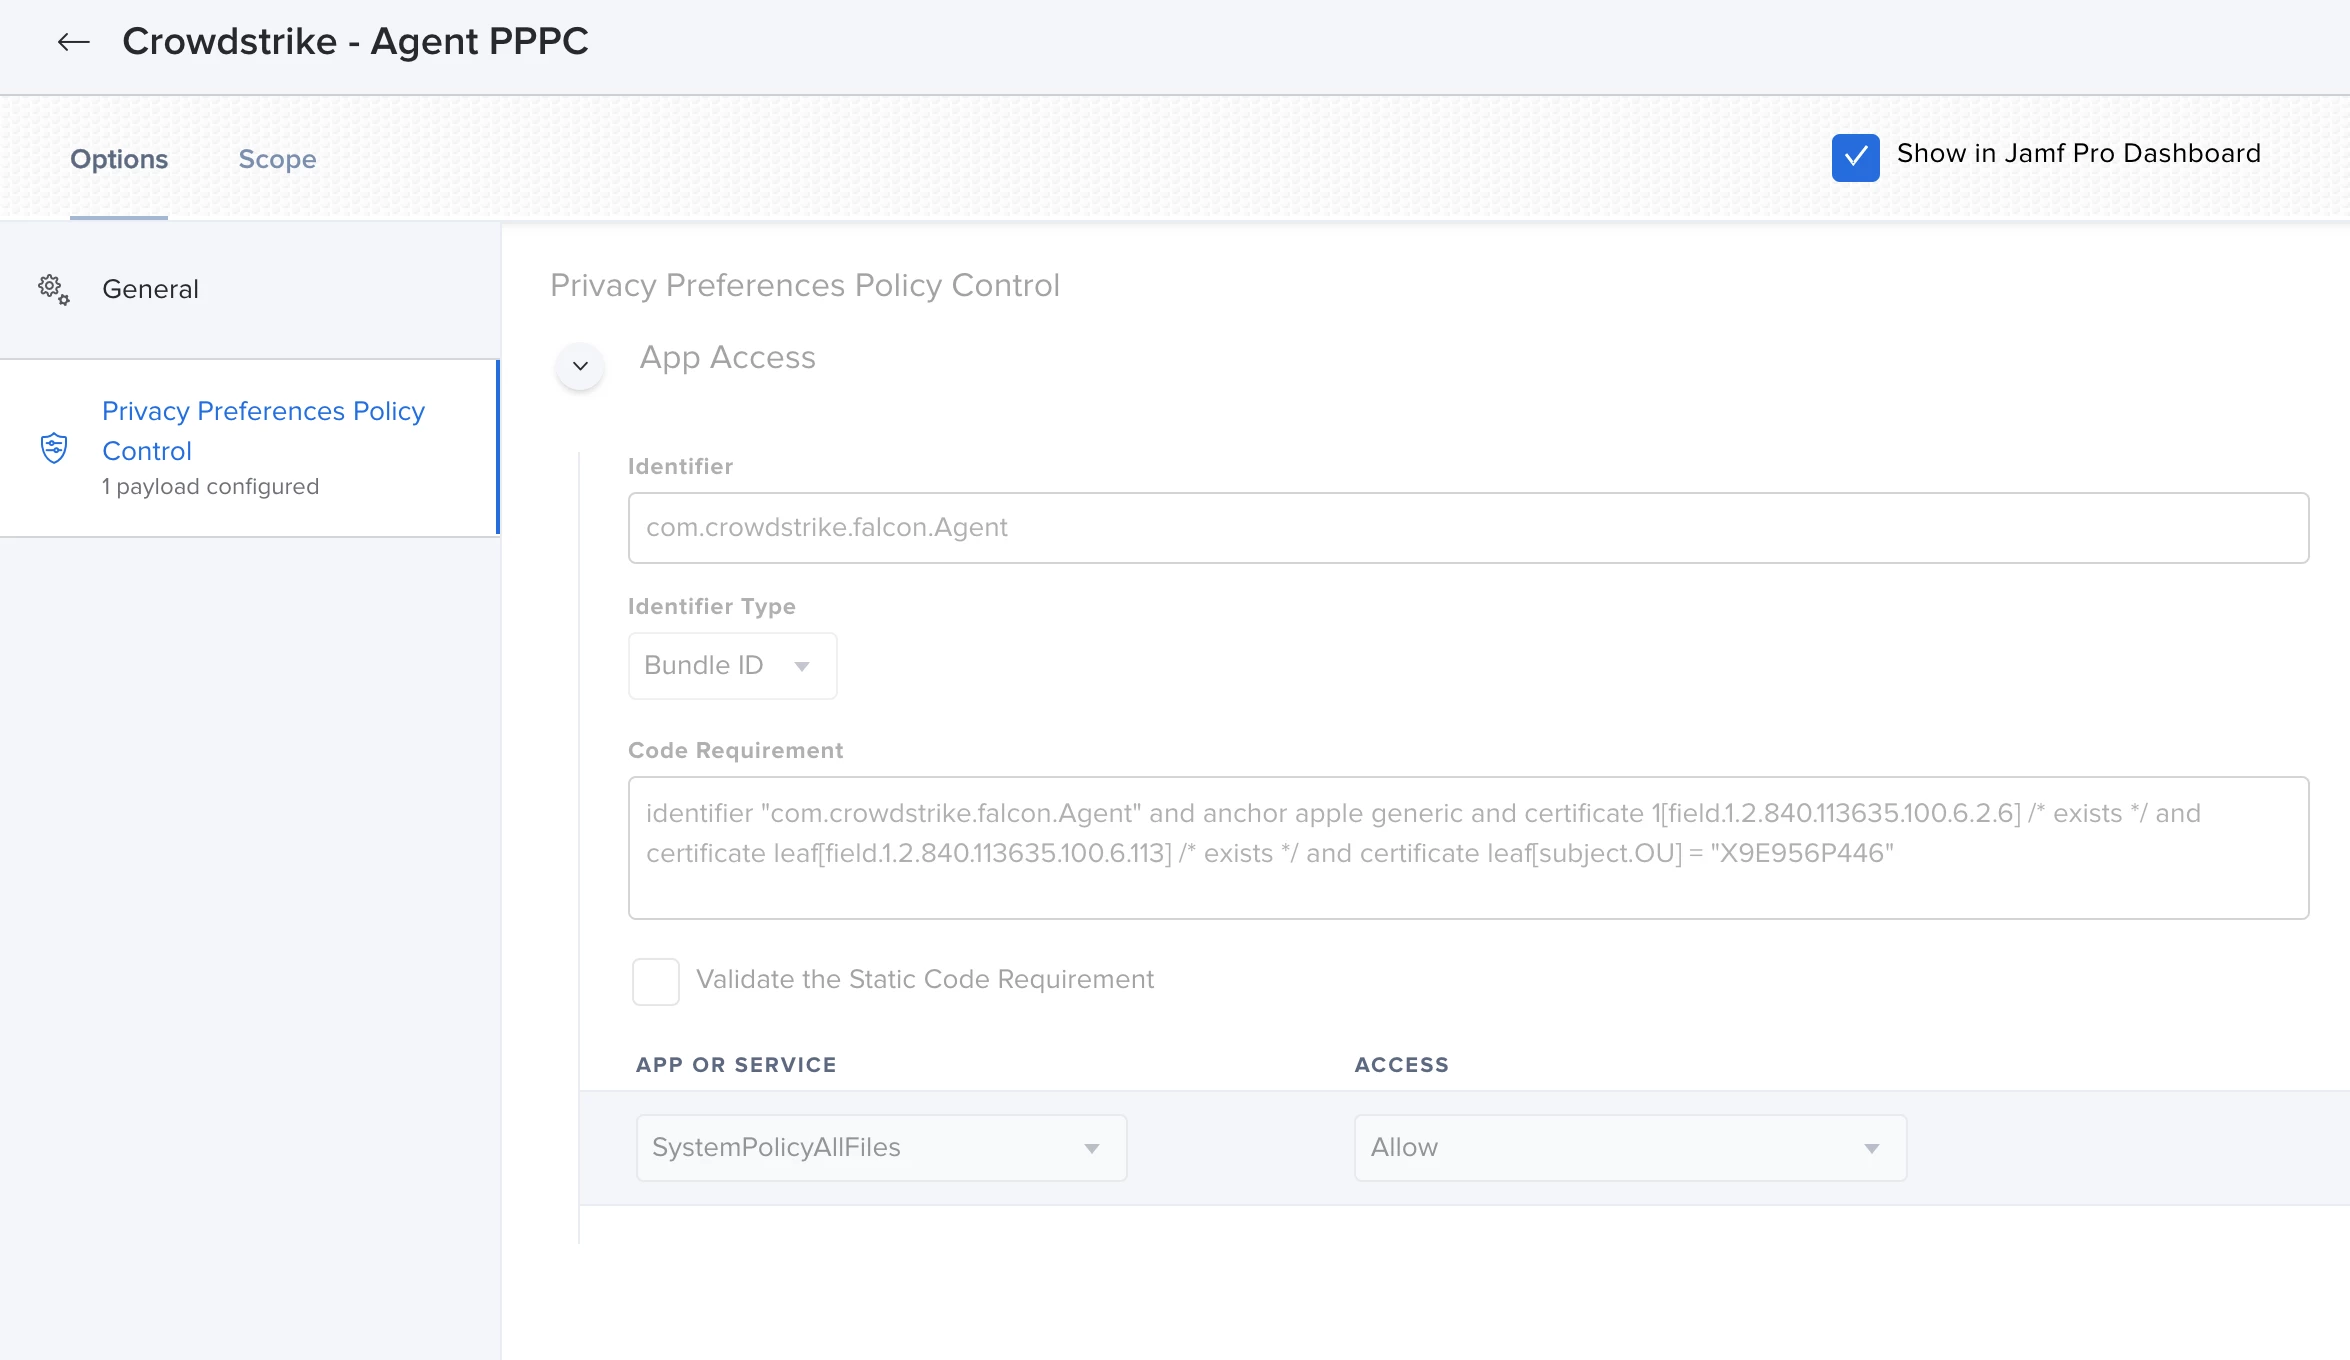Click the SystemPolicyAllFiles dropdown arrow
Image resolution: width=2350 pixels, height=1360 pixels.
(x=1092, y=1149)
